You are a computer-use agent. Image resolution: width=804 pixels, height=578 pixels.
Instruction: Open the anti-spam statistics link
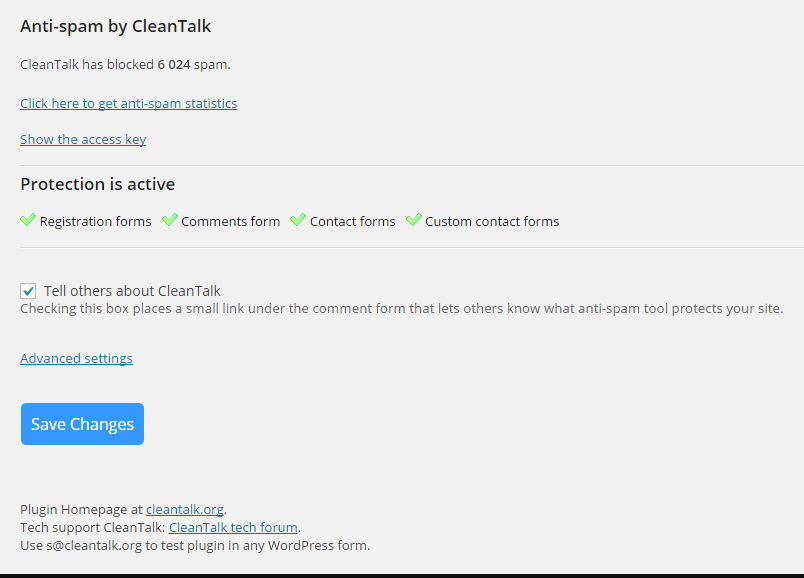tap(129, 104)
